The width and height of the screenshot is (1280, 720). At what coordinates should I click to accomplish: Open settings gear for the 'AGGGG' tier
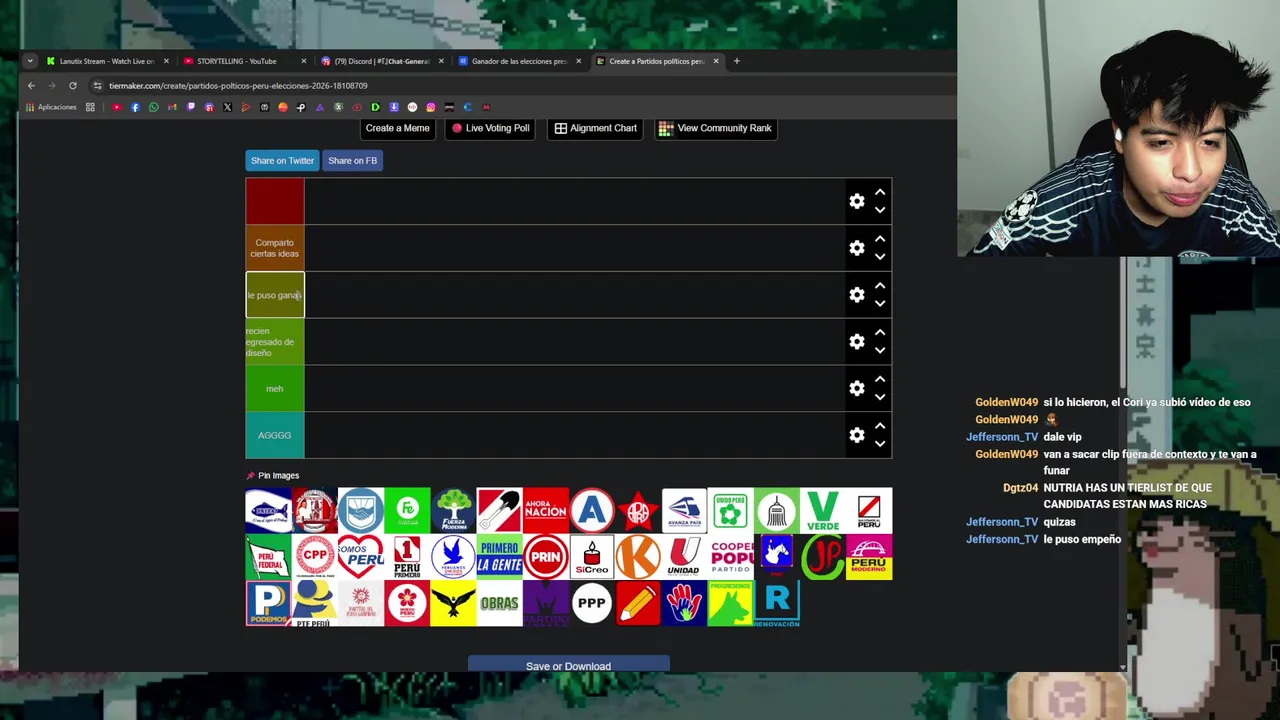[x=857, y=435]
